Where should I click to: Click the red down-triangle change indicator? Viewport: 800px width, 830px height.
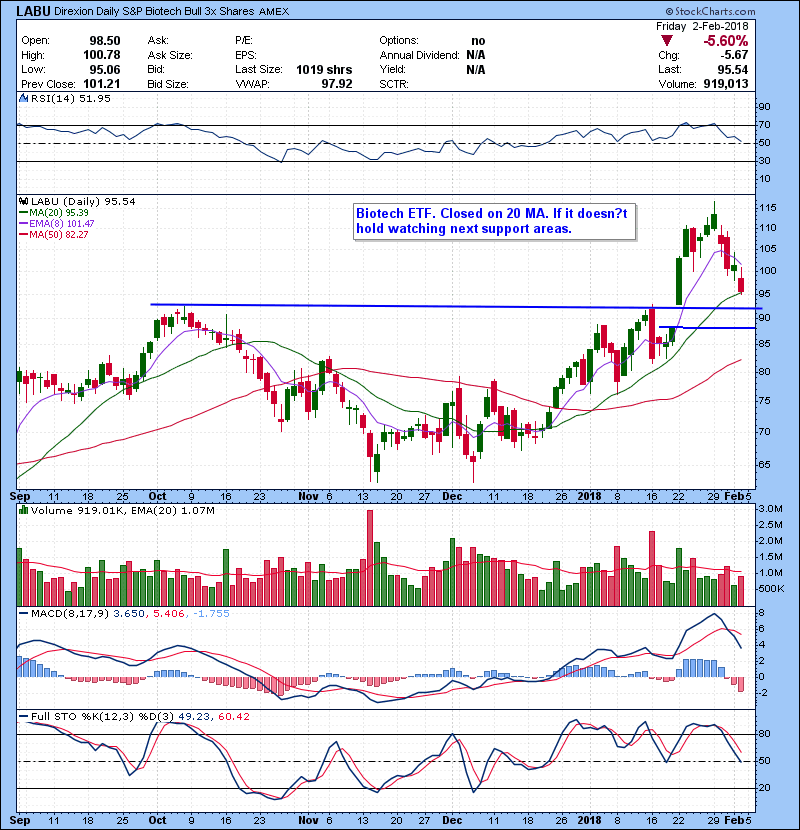[x=667, y=41]
